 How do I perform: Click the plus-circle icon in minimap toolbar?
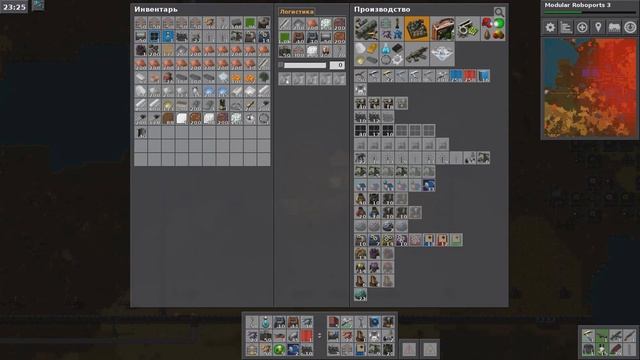point(582,27)
